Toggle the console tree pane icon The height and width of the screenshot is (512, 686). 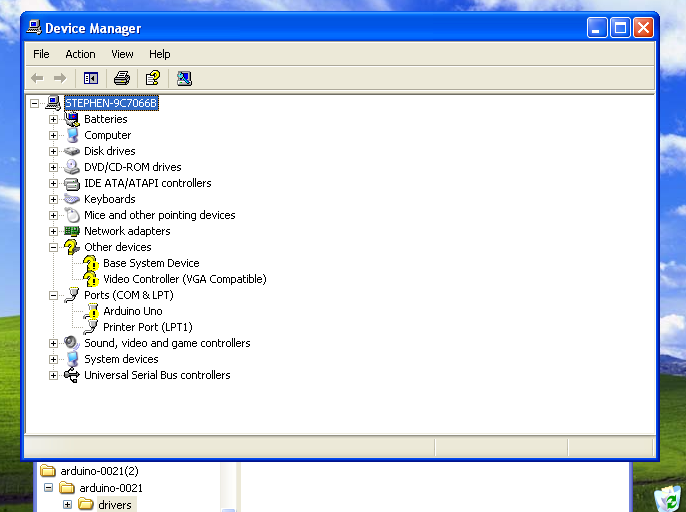coord(91,78)
